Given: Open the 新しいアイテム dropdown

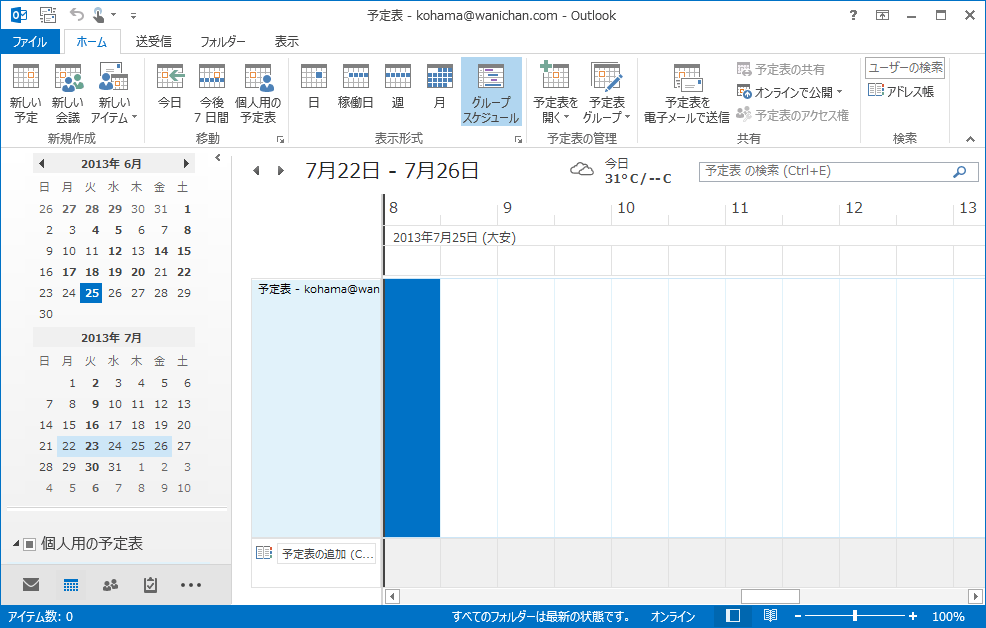Looking at the screenshot, I should tap(114, 93).
